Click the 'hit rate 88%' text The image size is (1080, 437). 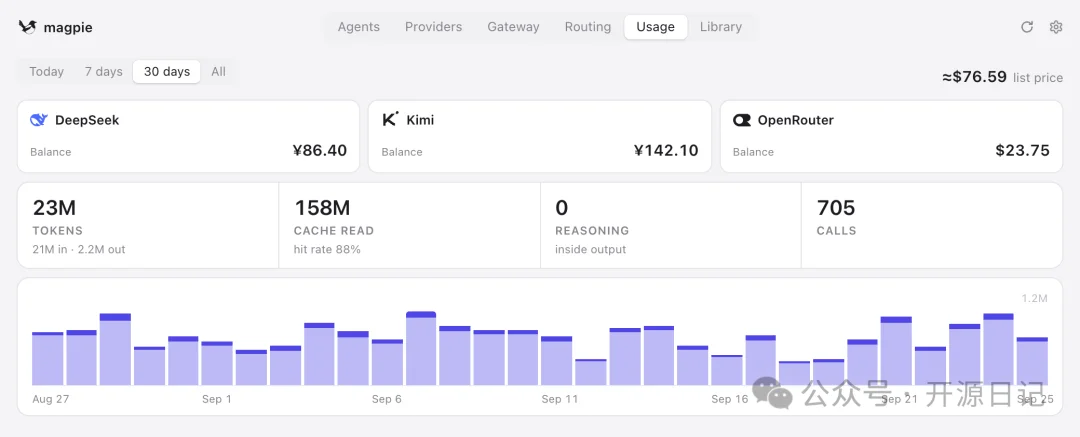pos(327,250)
